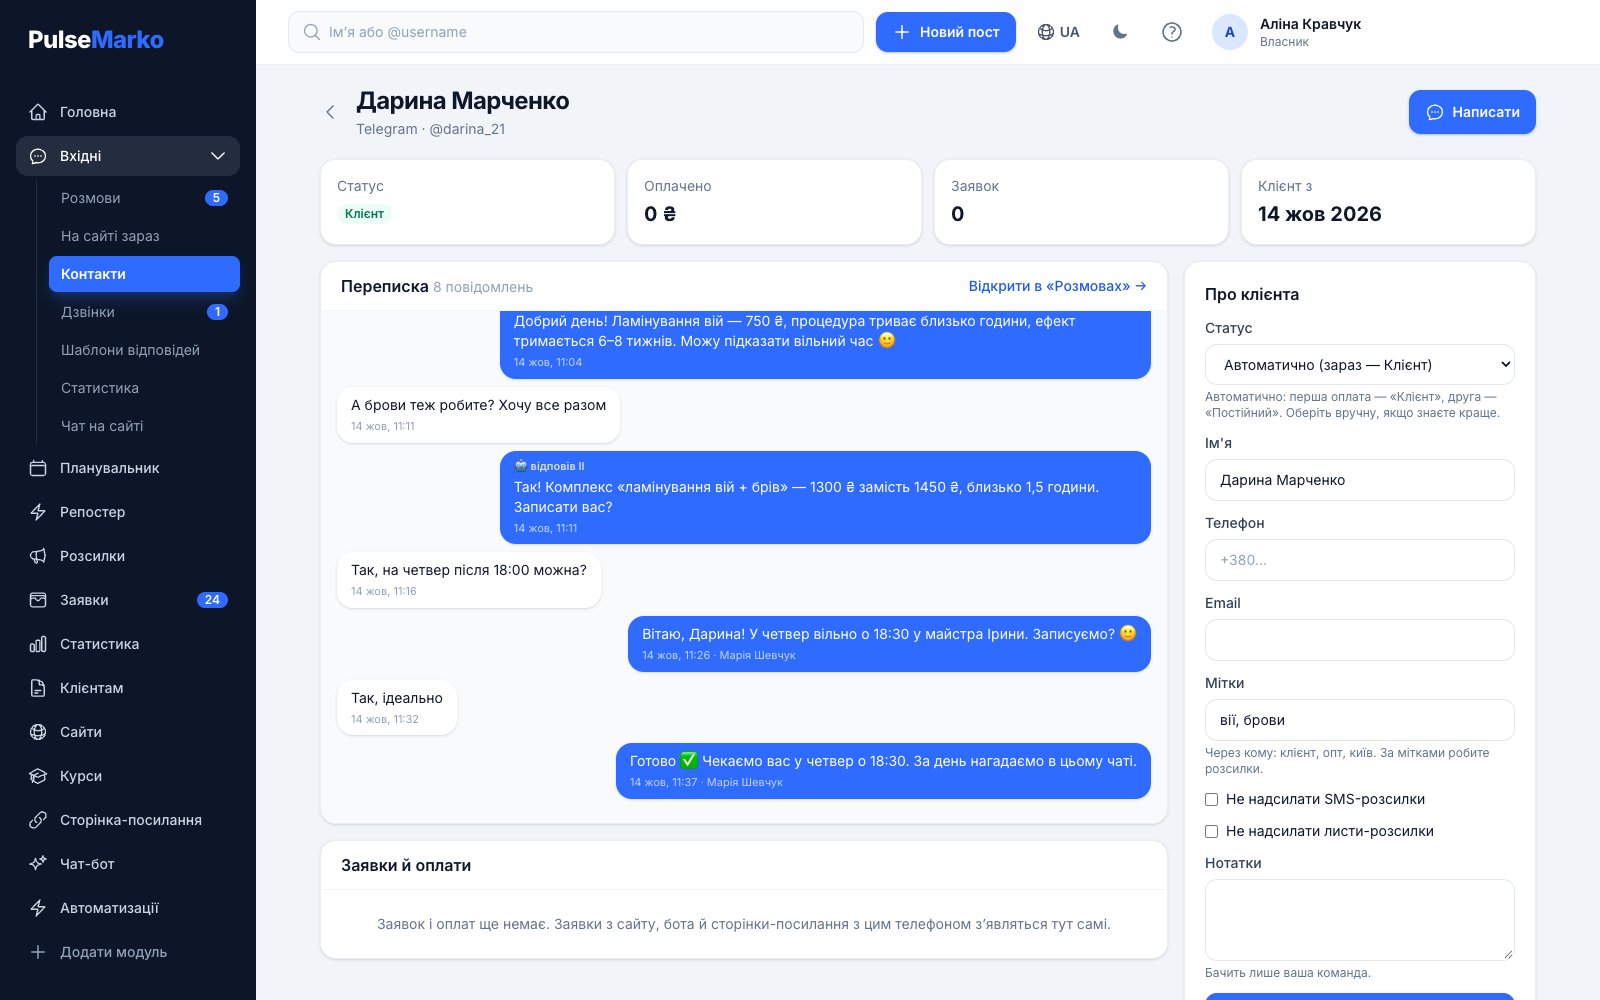
Task: Click the Репостер lightning icon
Action: [x=38, y=512]
